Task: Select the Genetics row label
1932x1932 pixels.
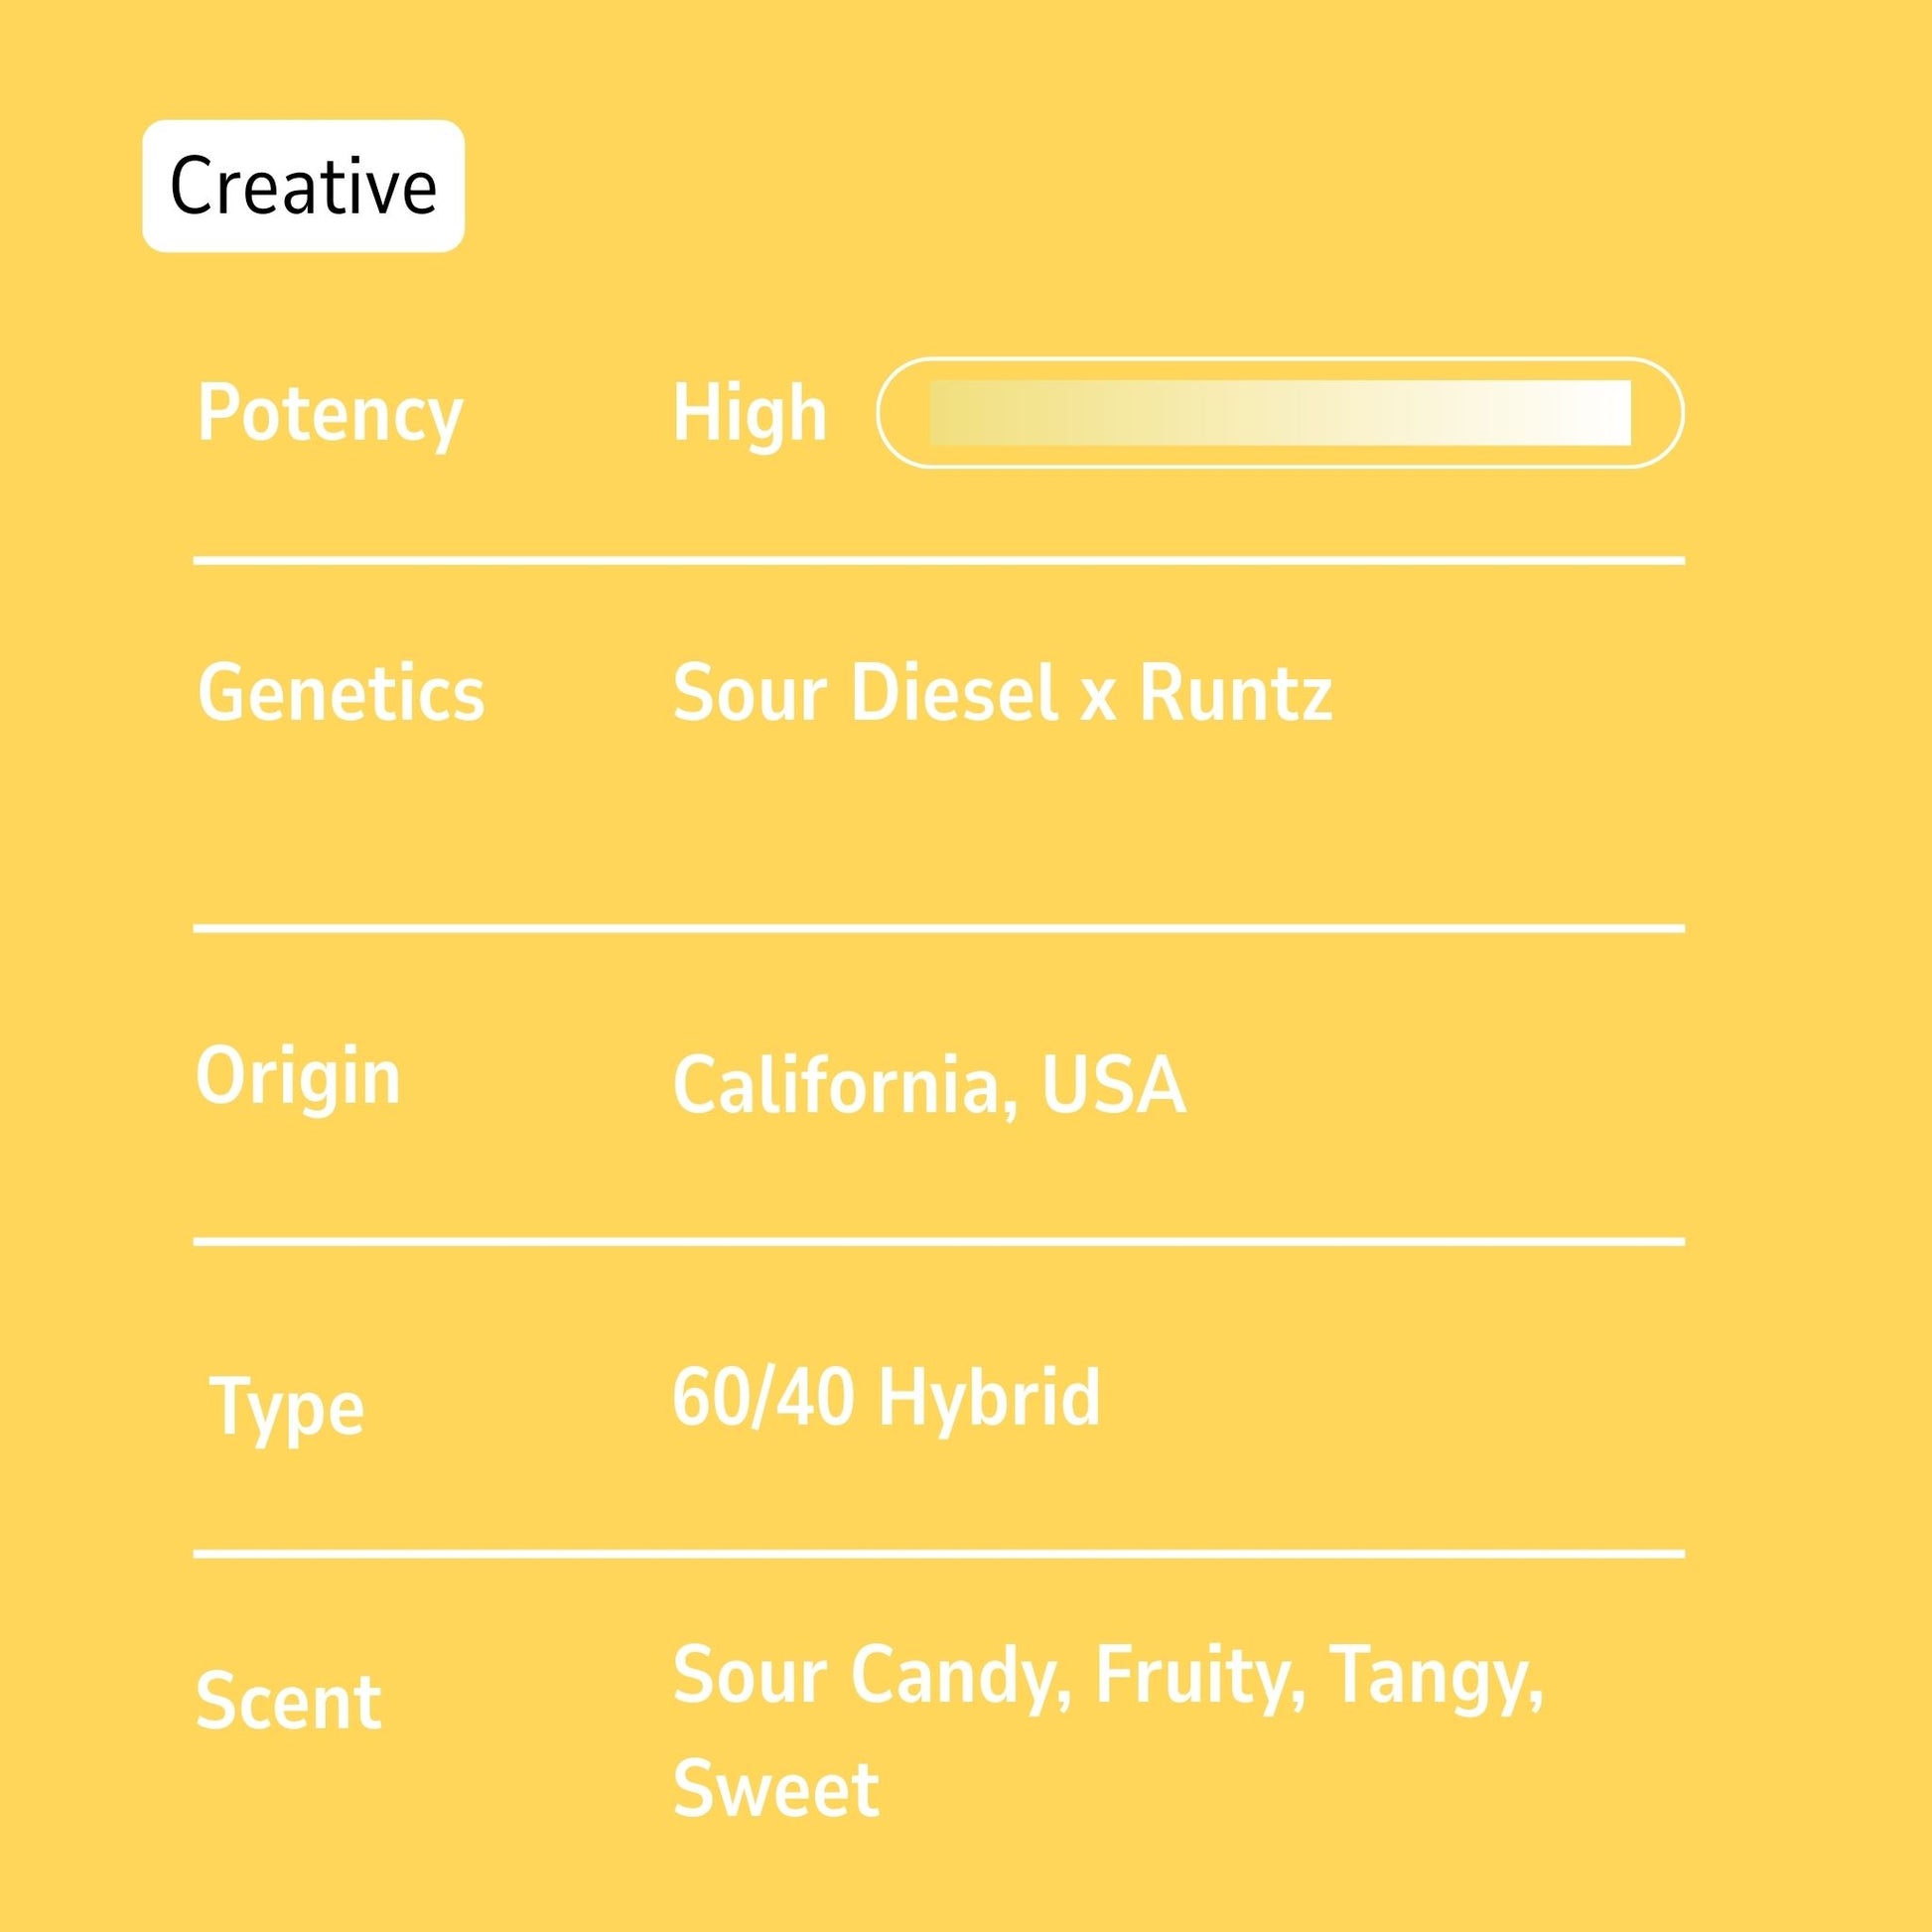Action: coord(341,693)
